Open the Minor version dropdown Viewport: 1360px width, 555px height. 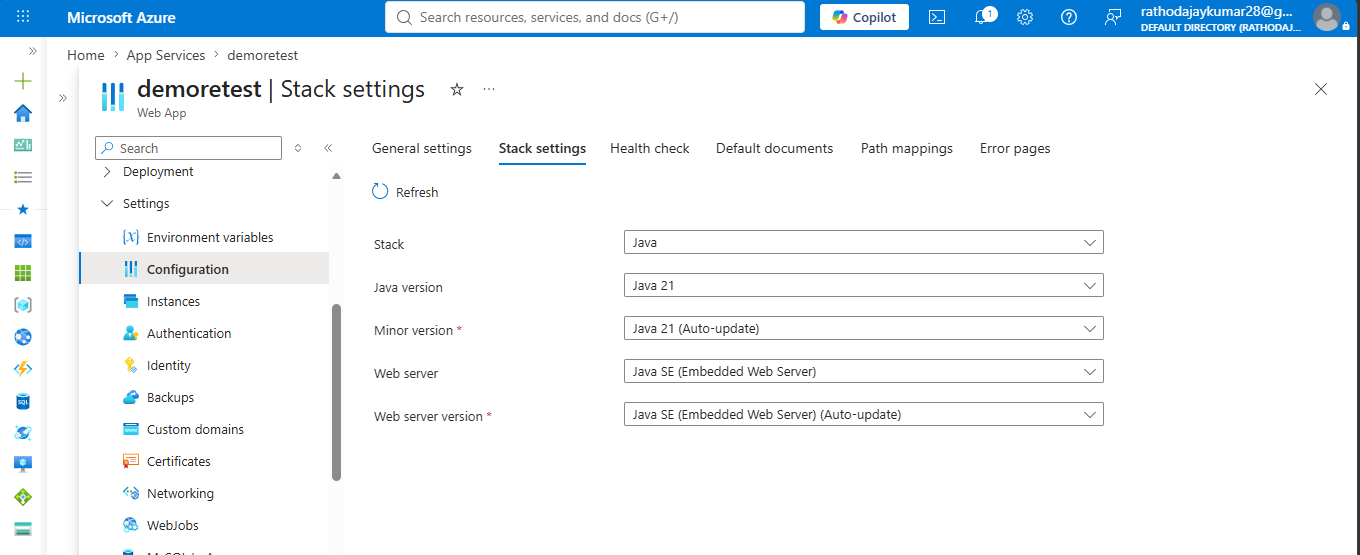pyautogui.click(x=863, y=328)
